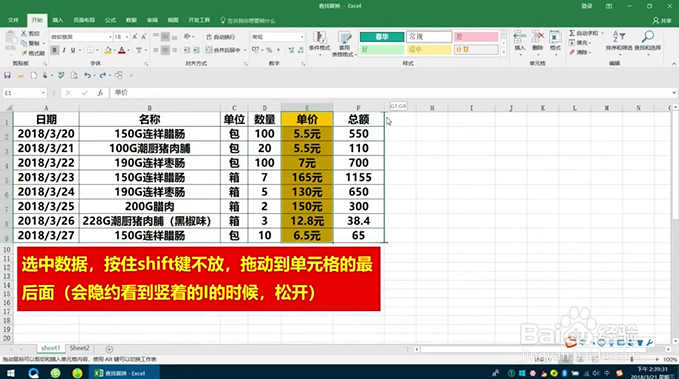
Task: Click the Decrease Decimal icon
Action: coord(301,50)
